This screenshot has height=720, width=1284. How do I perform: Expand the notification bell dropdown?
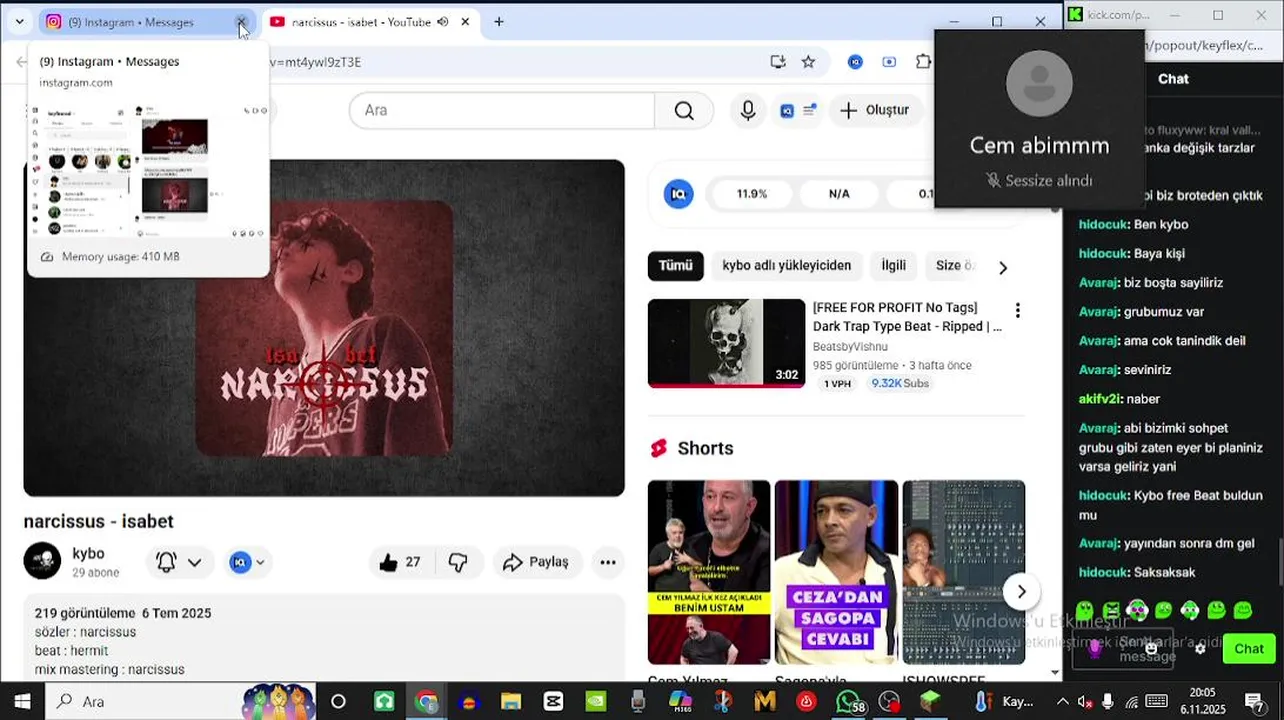tap(180, 562)
